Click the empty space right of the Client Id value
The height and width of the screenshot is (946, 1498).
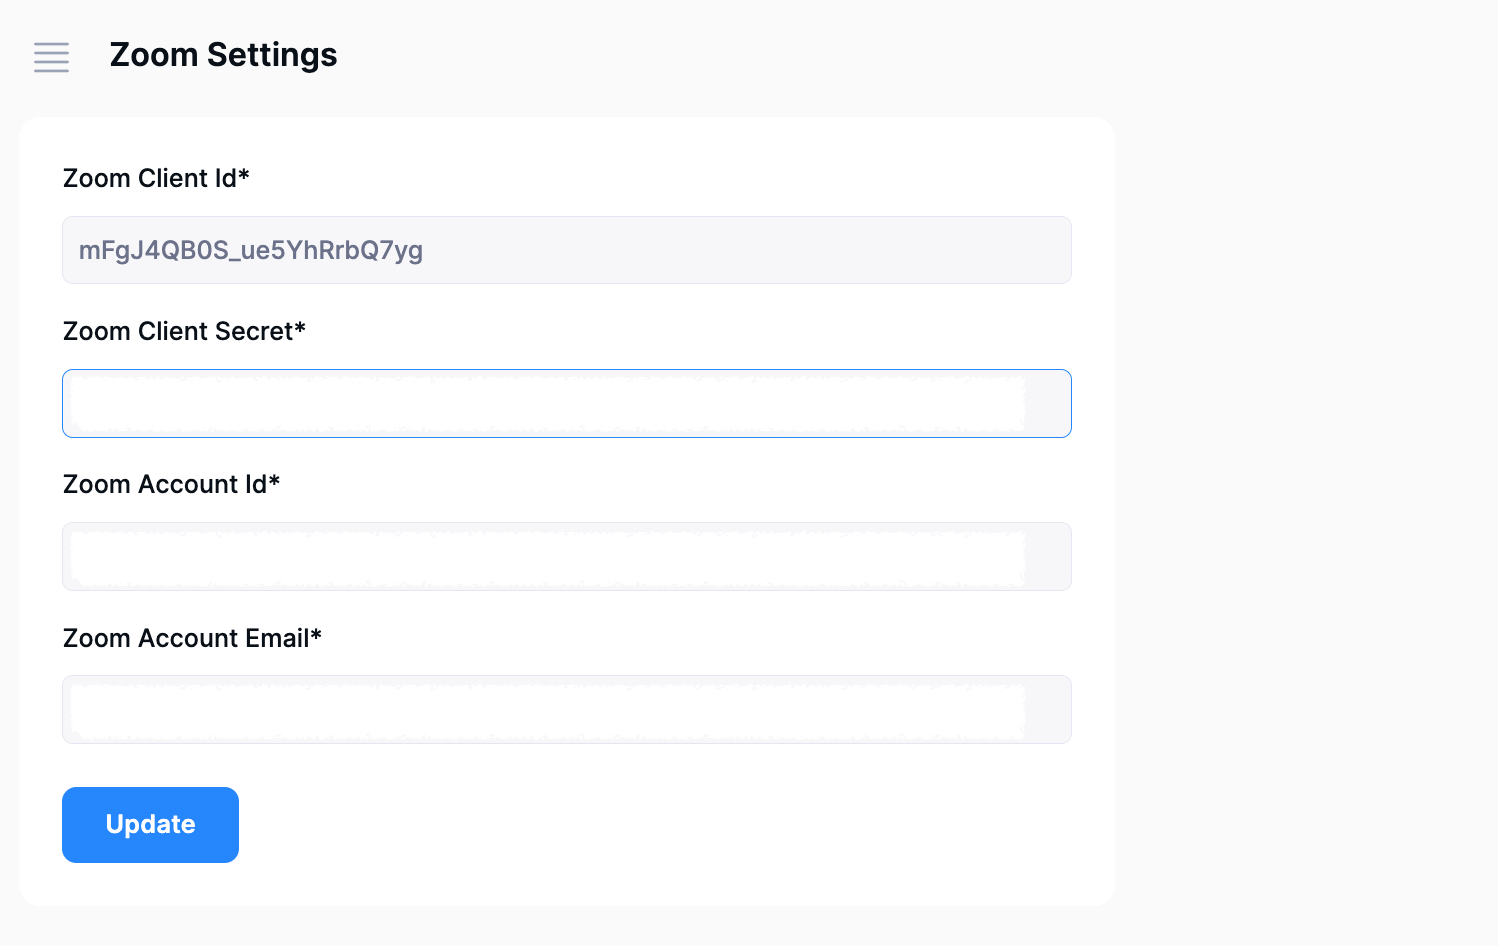[750, 250]
